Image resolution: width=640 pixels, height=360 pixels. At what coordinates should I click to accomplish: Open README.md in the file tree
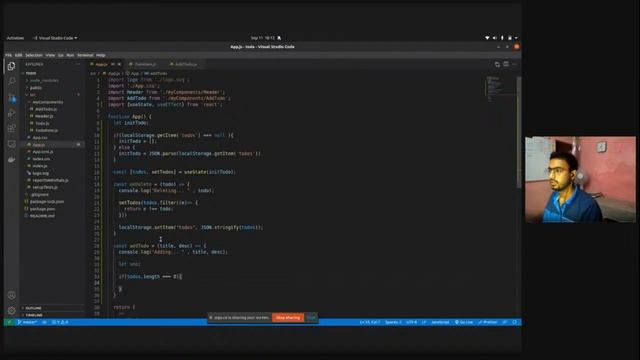coord(42,216)
